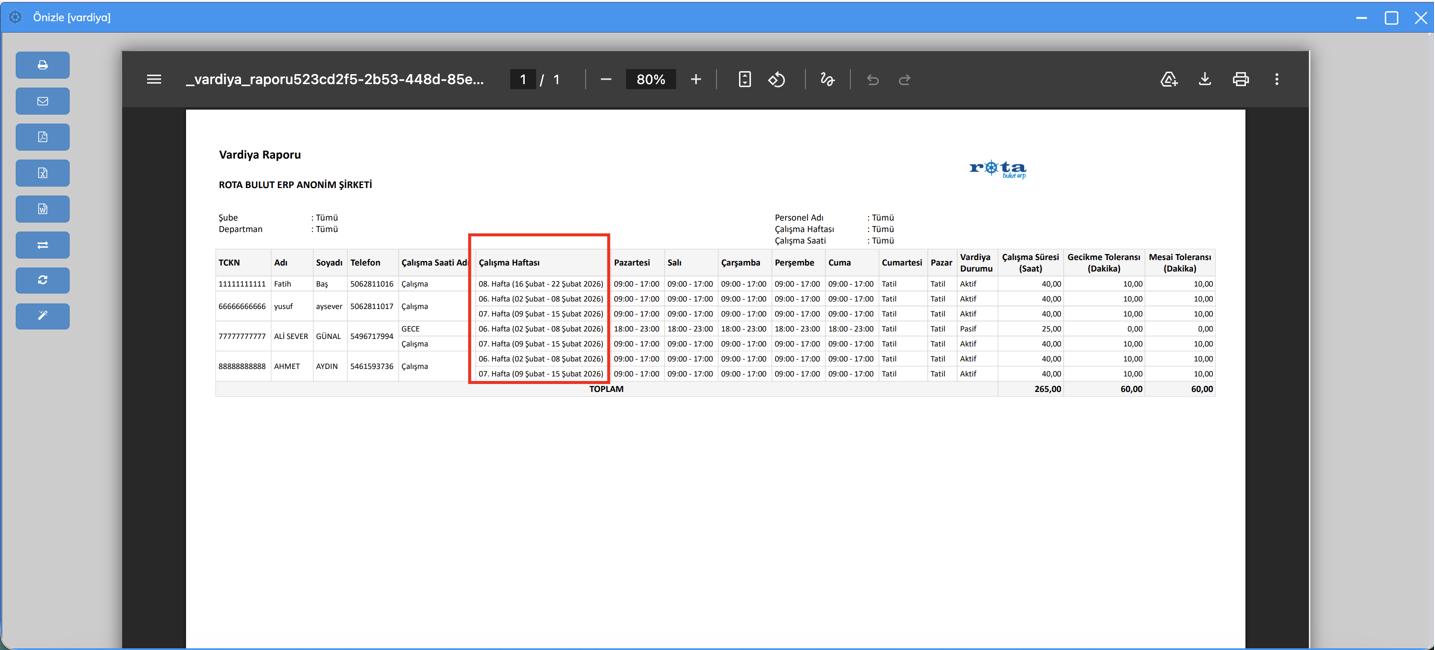This screenshot has width=1435, height=650.
Task: Click the swap arrows button in sidebar
Action: point(42,245)
